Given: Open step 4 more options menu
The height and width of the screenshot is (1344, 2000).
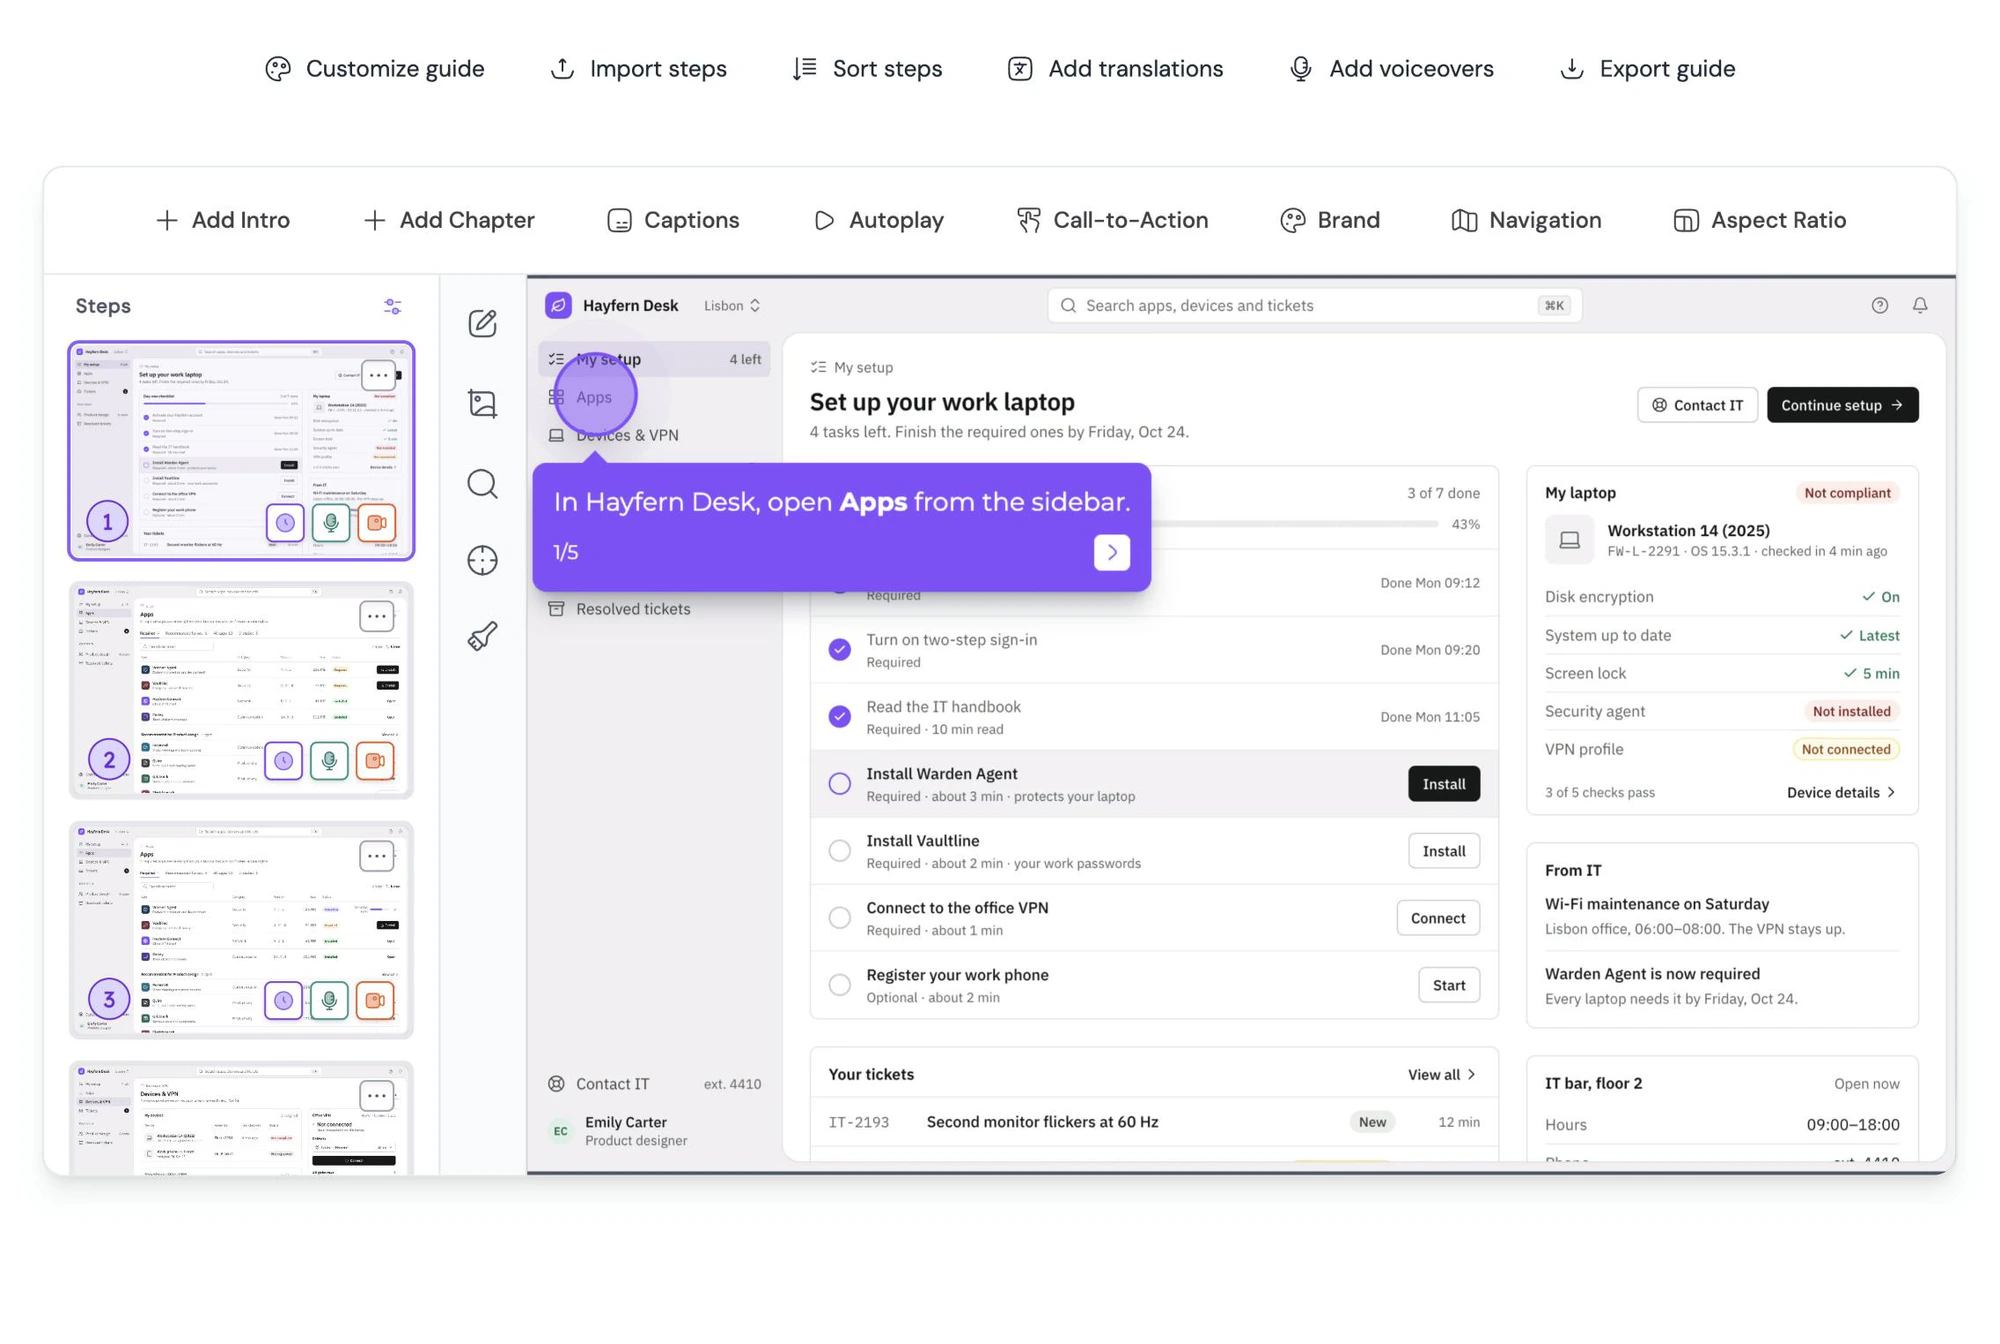Looking at the screenshot, I should 376,1095.
